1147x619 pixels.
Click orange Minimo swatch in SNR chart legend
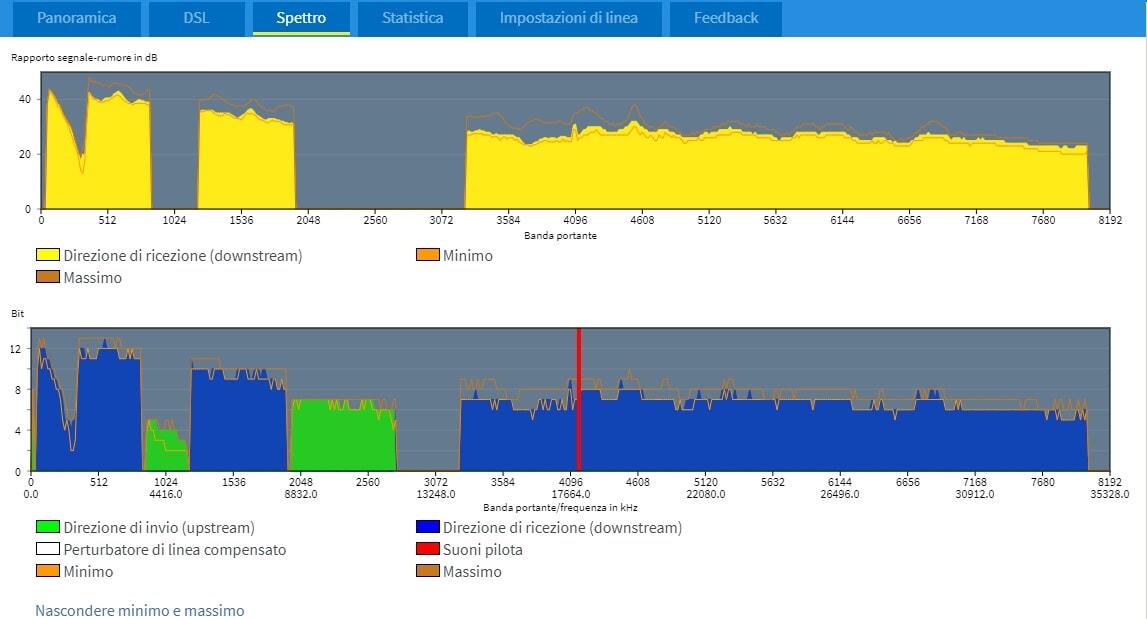(x=427, y=256)
